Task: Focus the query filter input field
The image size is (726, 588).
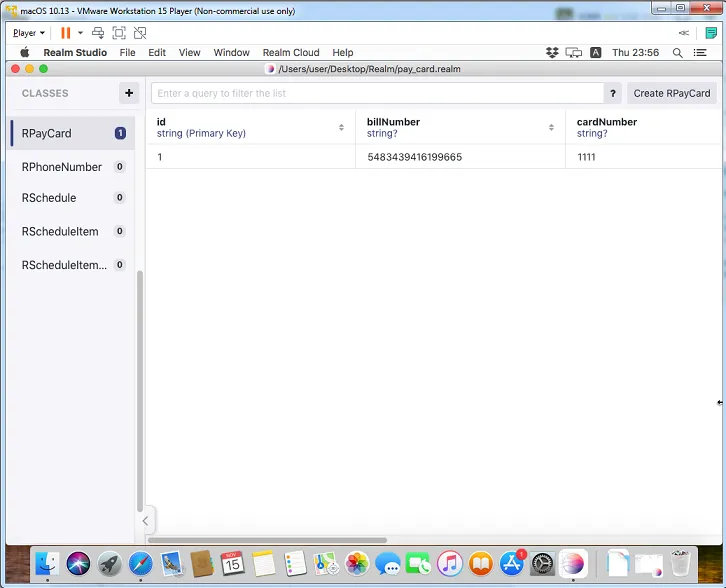Action: point(377,94)
